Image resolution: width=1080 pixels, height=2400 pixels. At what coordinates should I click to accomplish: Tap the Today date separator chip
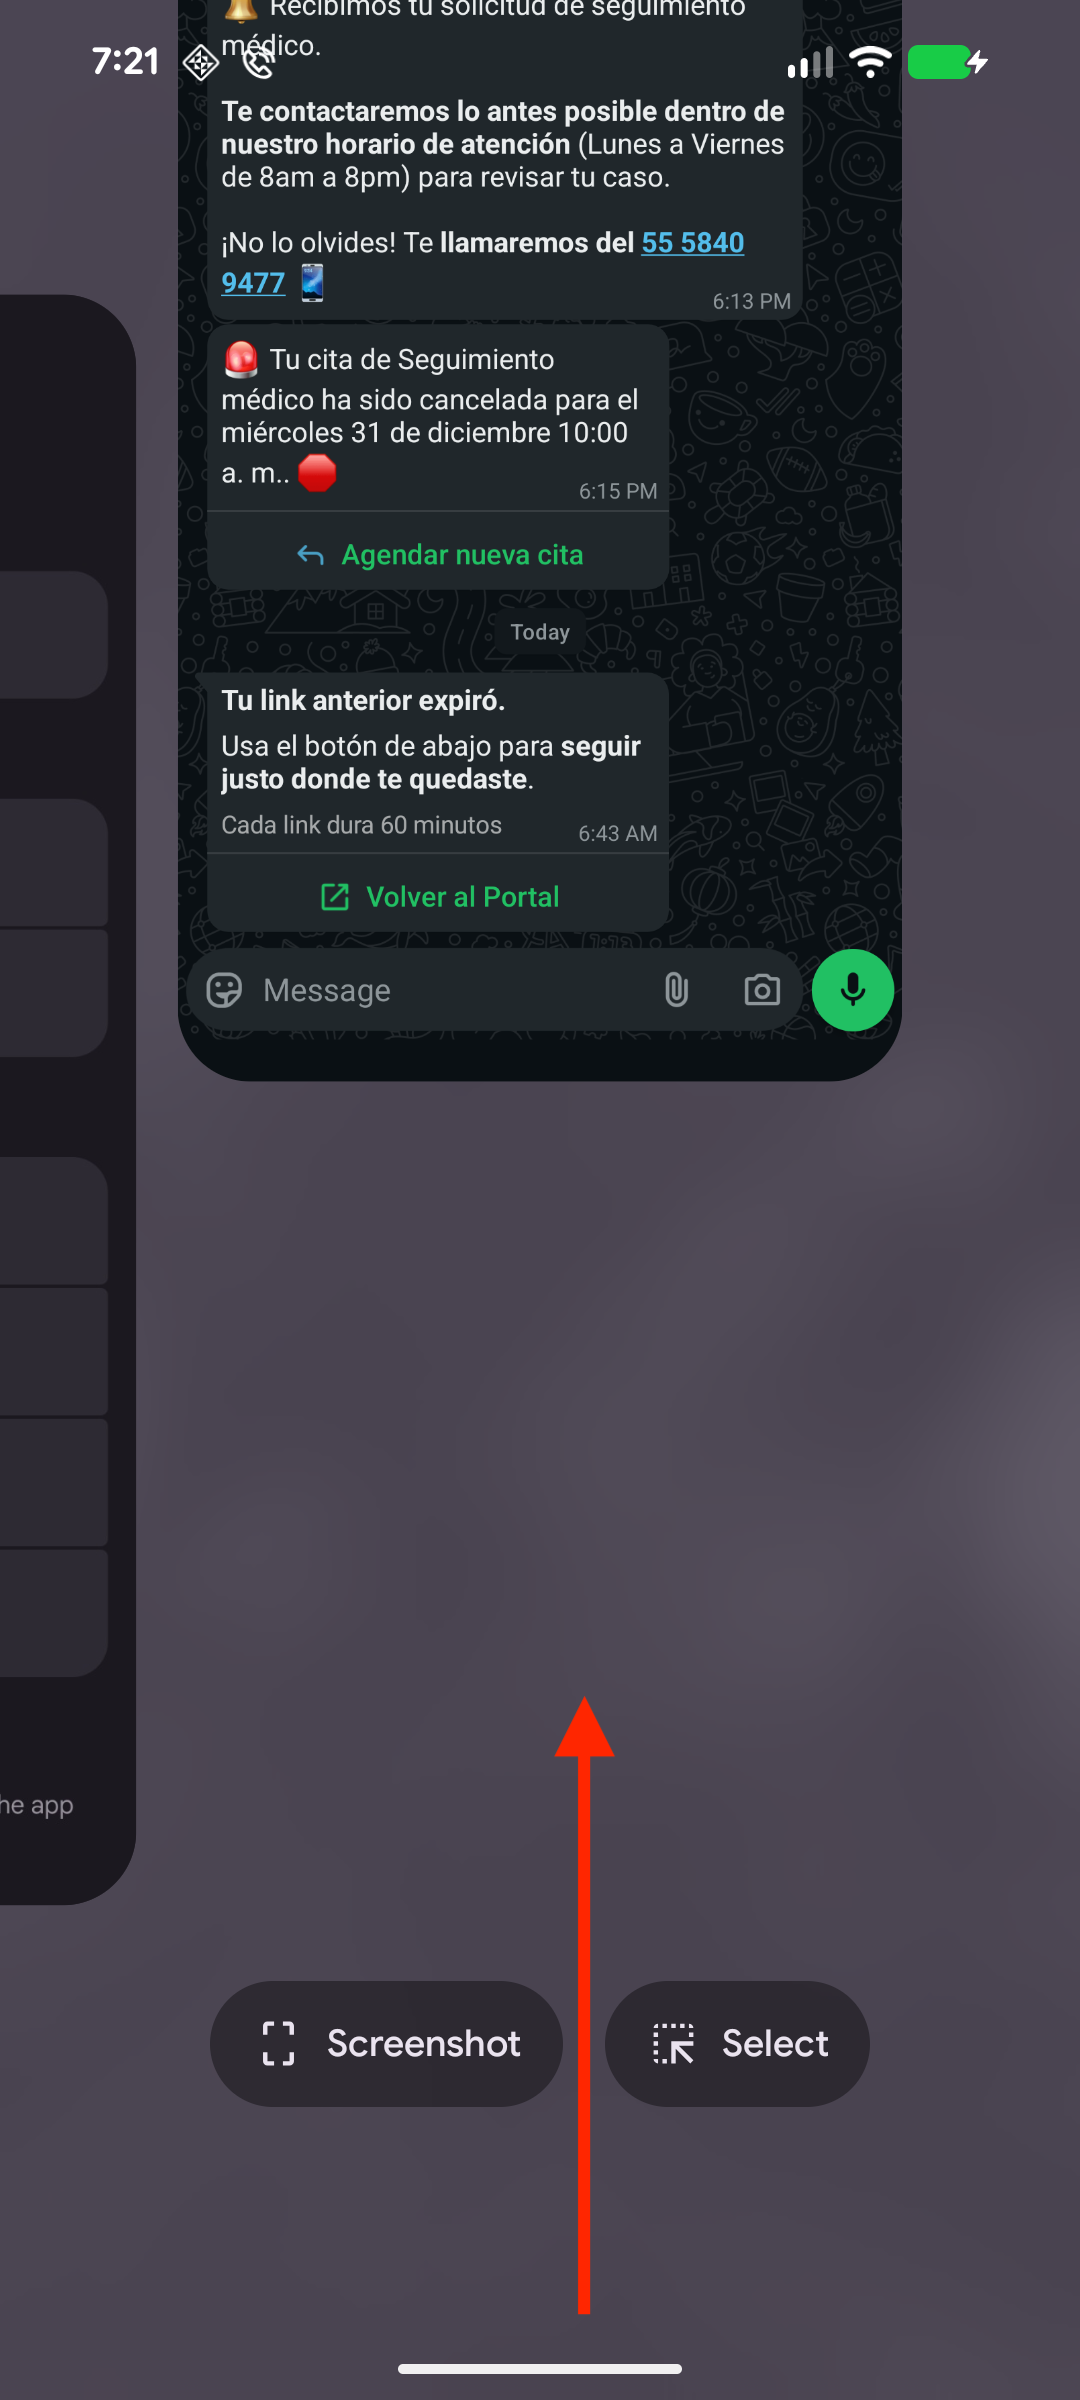click(x=540, y=632)
